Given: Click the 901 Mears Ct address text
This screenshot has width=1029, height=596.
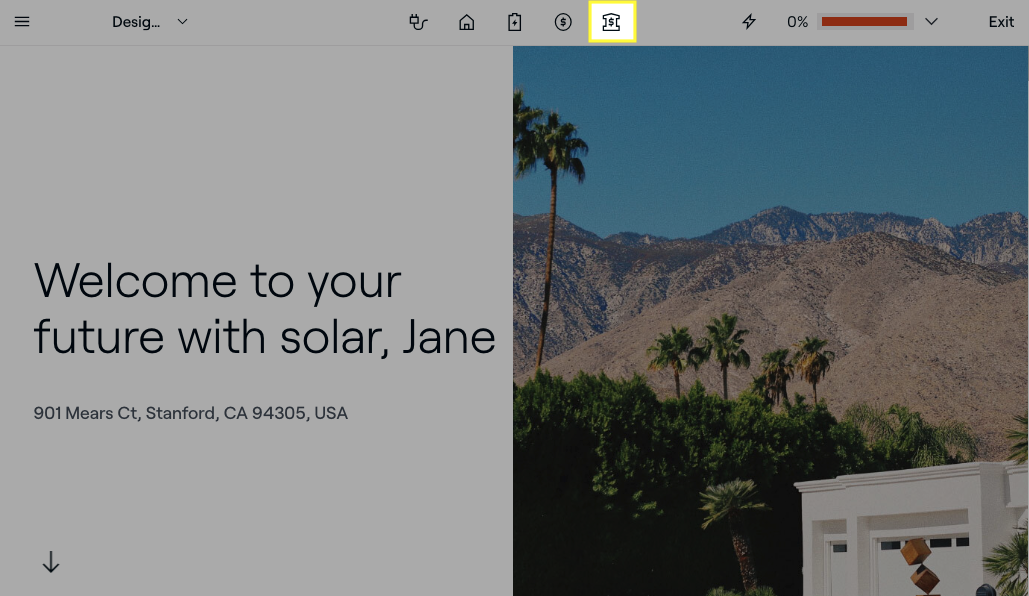Looking at the screenshot, I should 190,413.
